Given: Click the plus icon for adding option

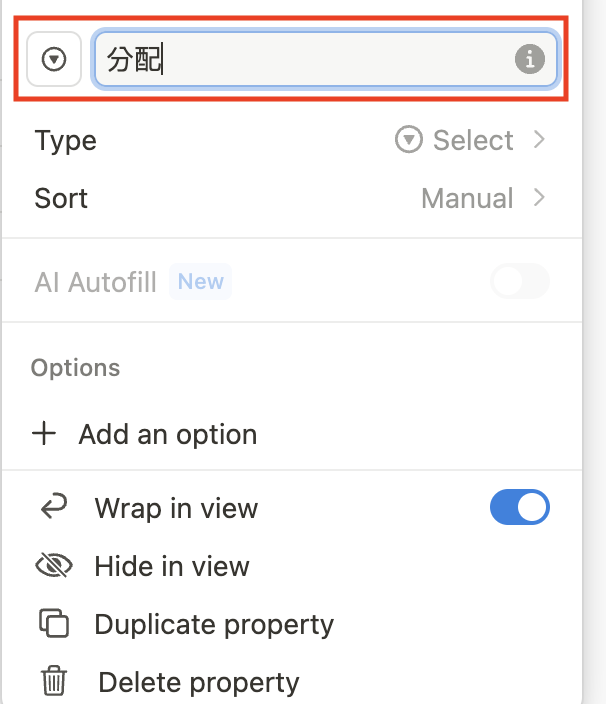Looking at the screenshot, I should [x=44, y=434].
